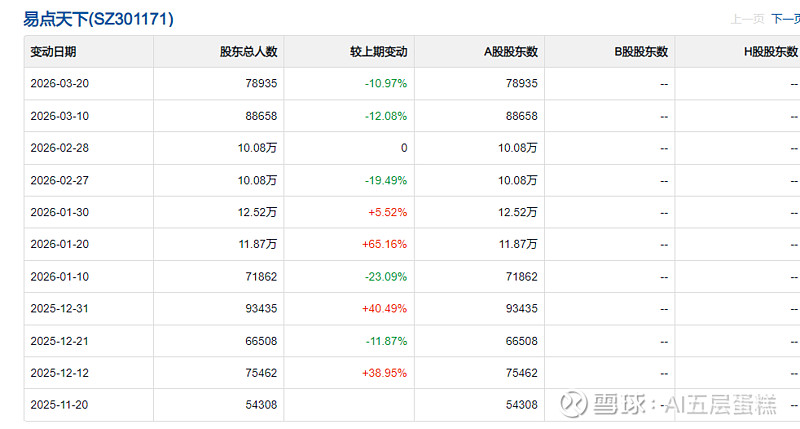This screenshot has height=429, width=800.
Task: Select the H股股东数 column header
Action: pos(771,52)
